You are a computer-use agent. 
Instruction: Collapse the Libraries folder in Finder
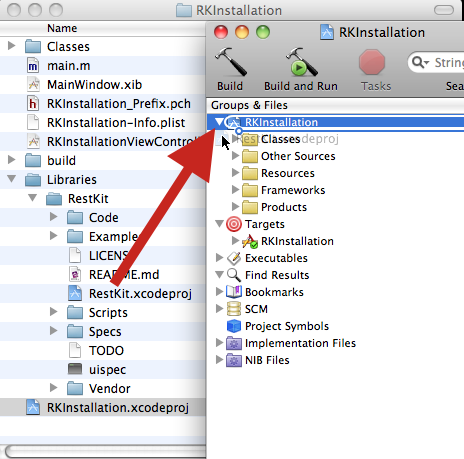tap(12, 179)
